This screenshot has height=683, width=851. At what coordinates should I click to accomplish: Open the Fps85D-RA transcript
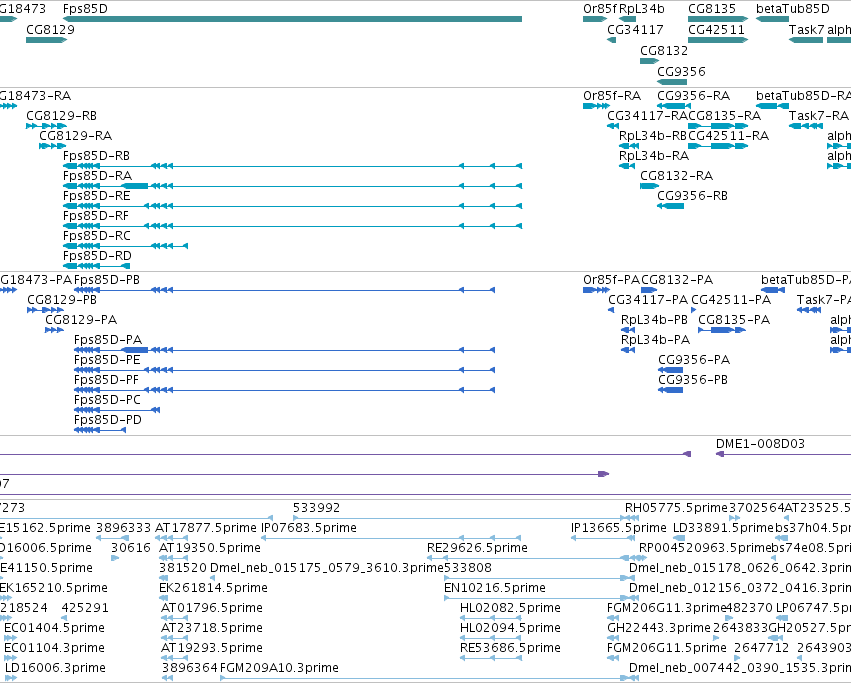point(98,176)
